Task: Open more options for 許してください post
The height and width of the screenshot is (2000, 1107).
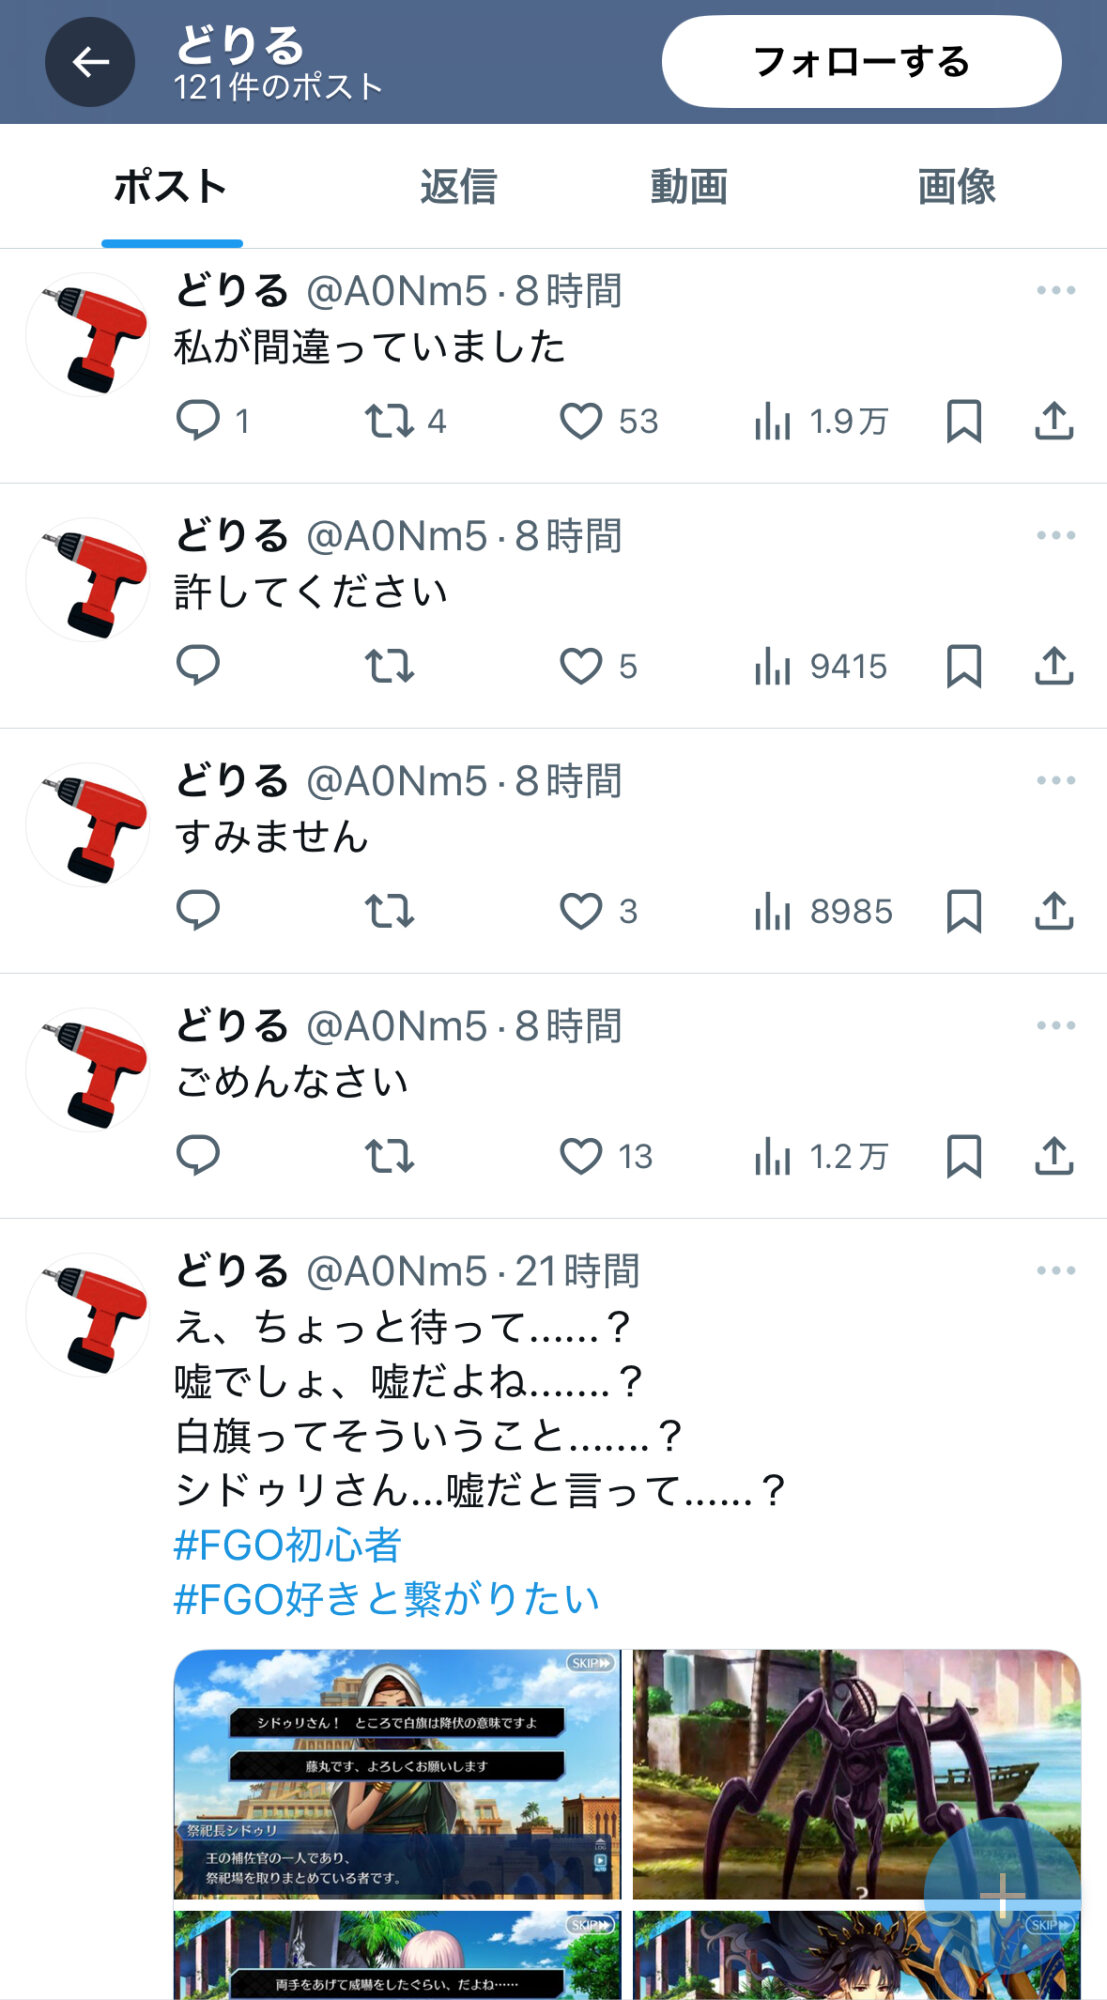Action: [1056, 536]
